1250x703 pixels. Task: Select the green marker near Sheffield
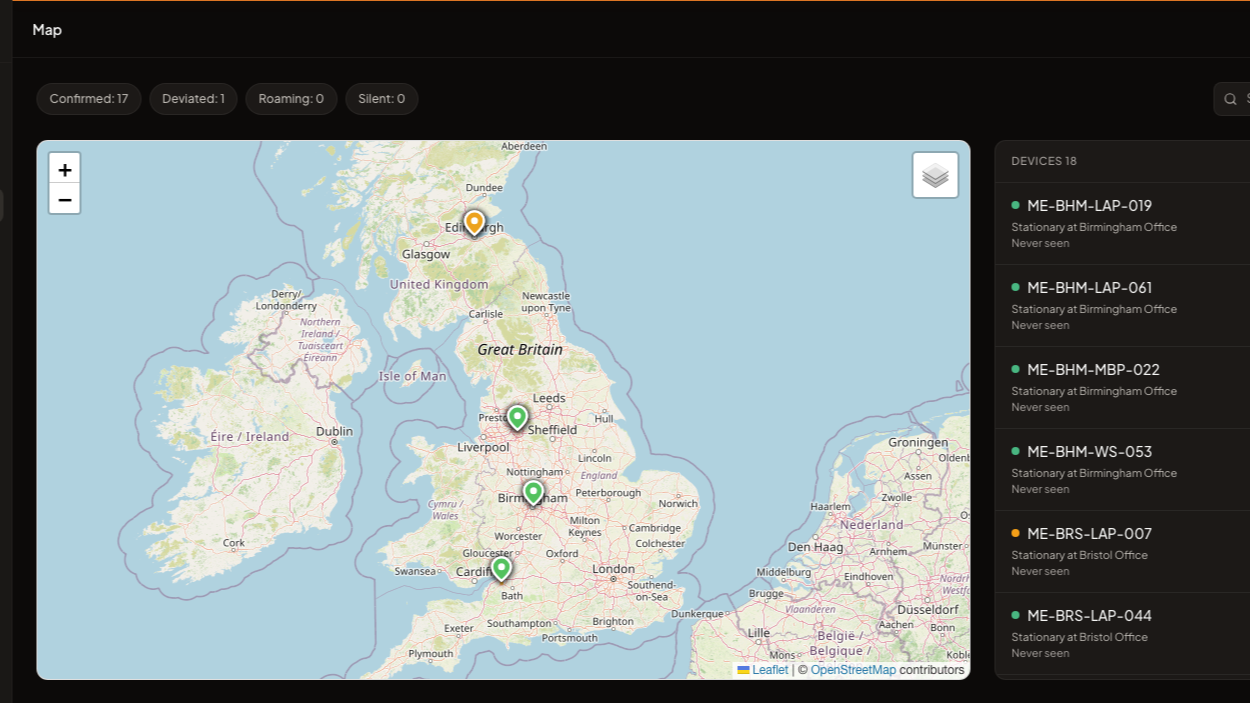coord(517,417)
